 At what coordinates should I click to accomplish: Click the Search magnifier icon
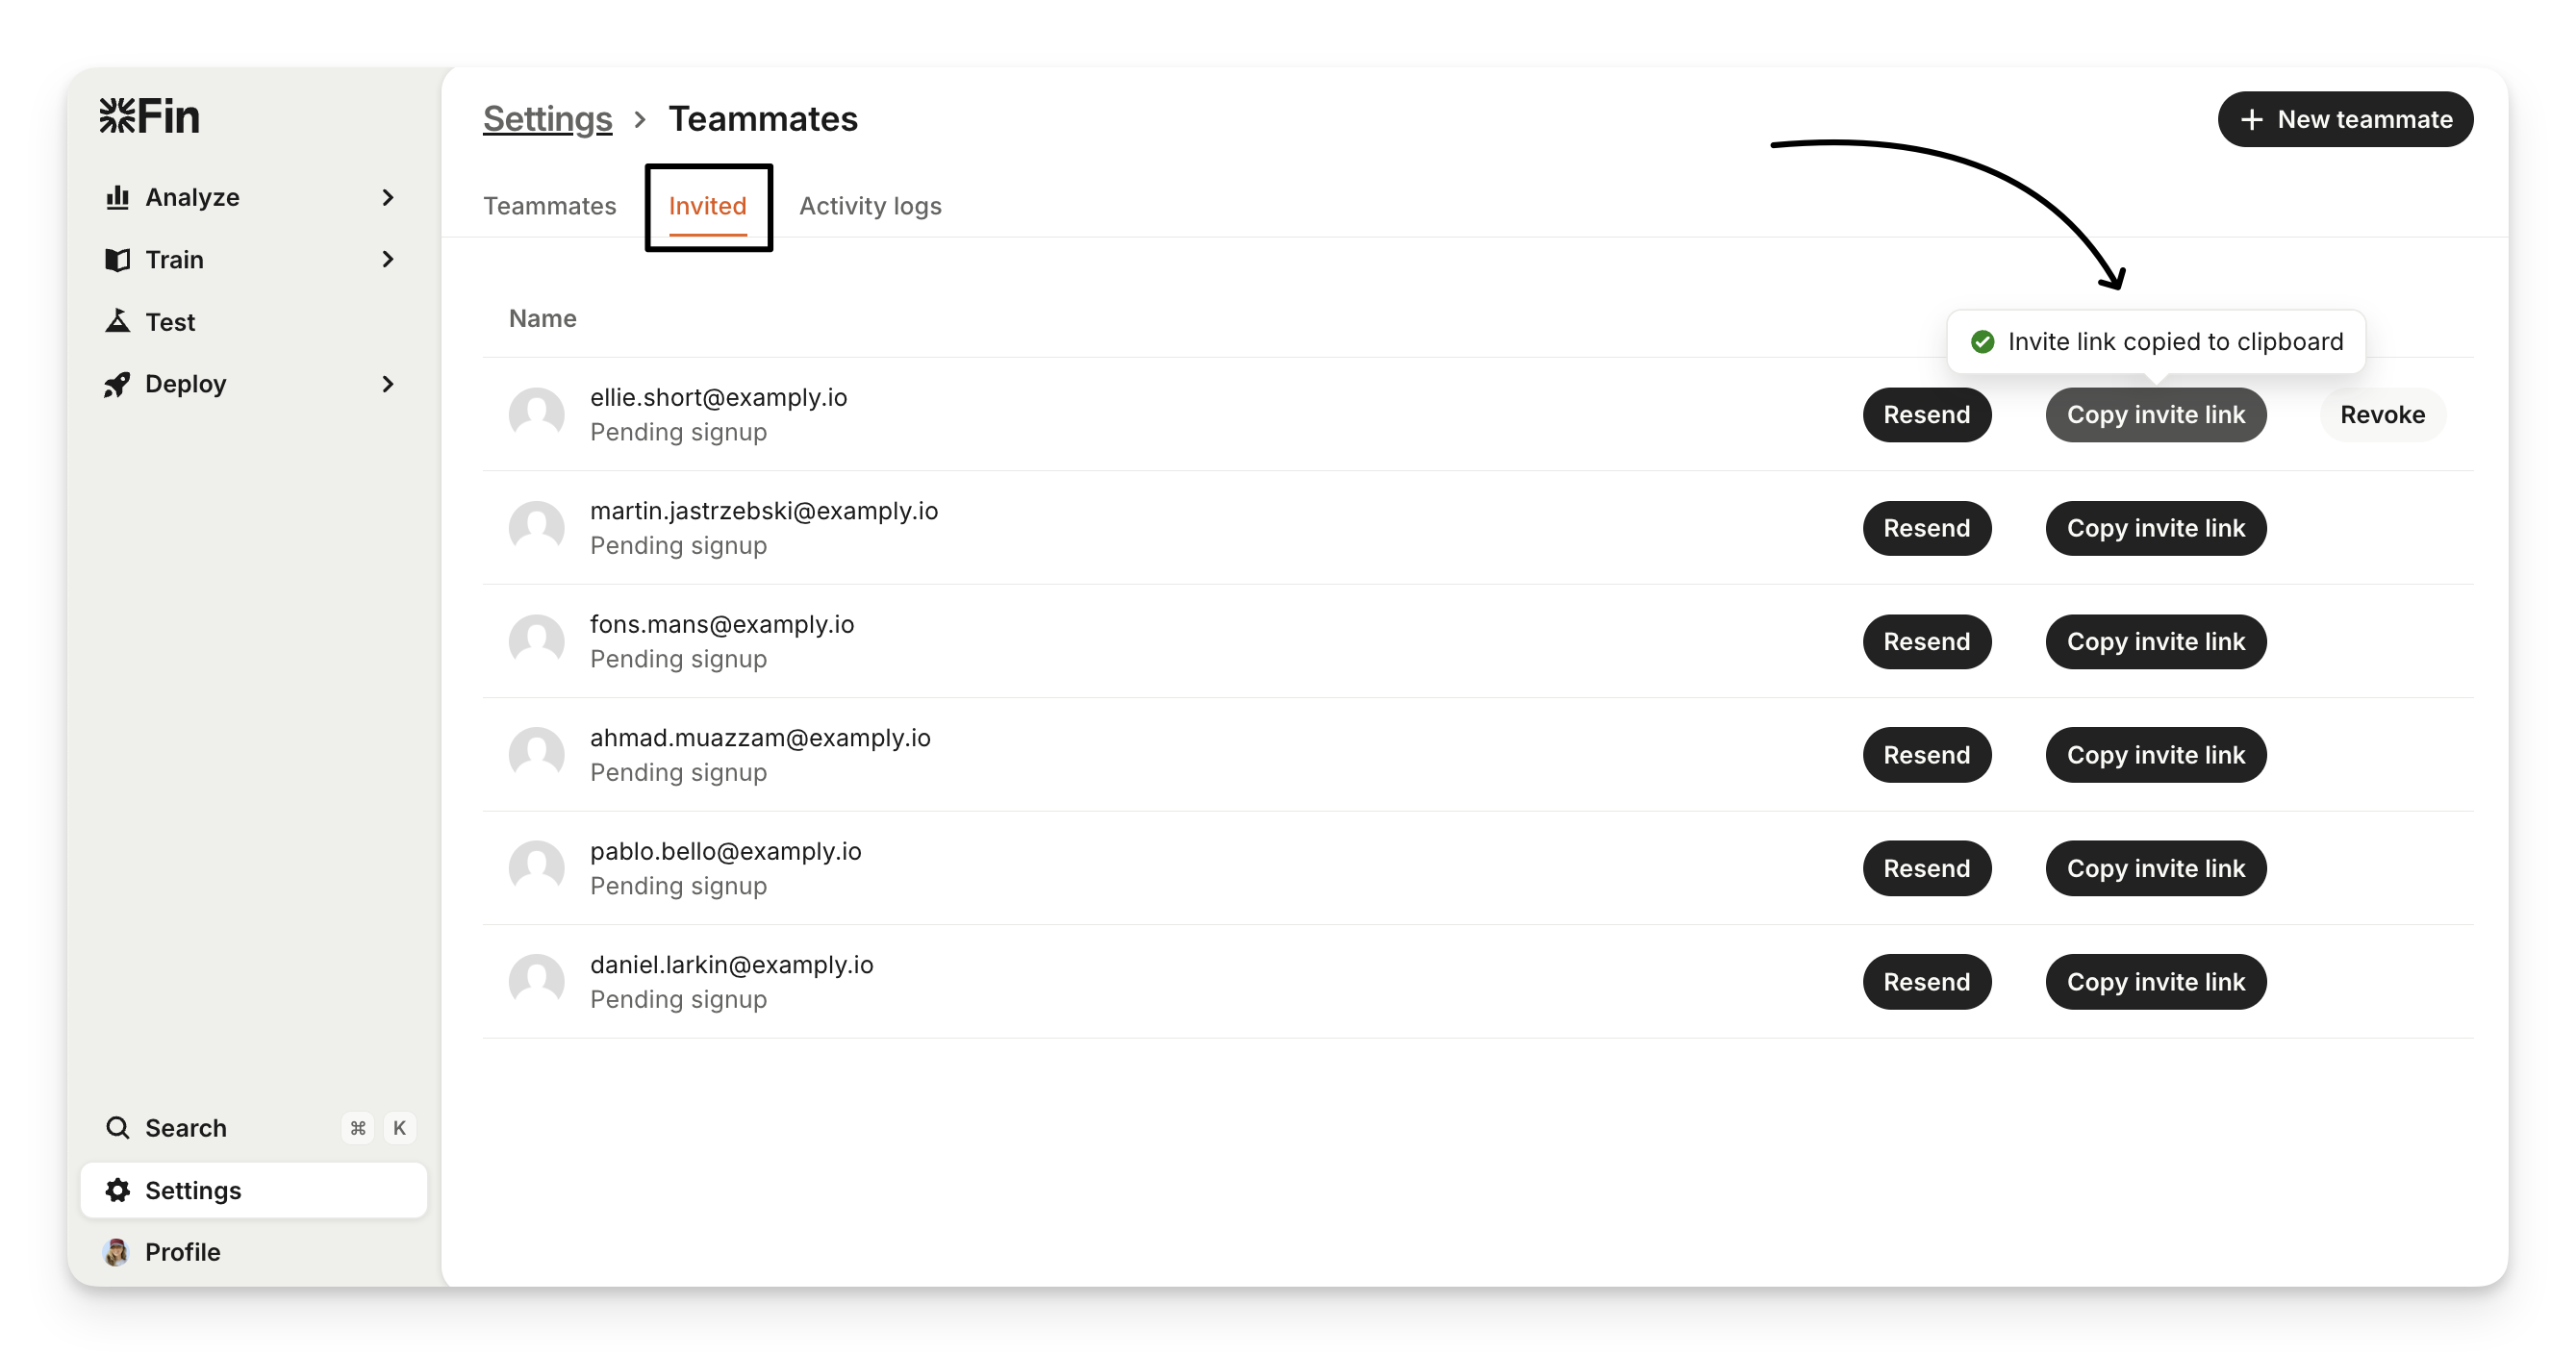click(117, 1128)
